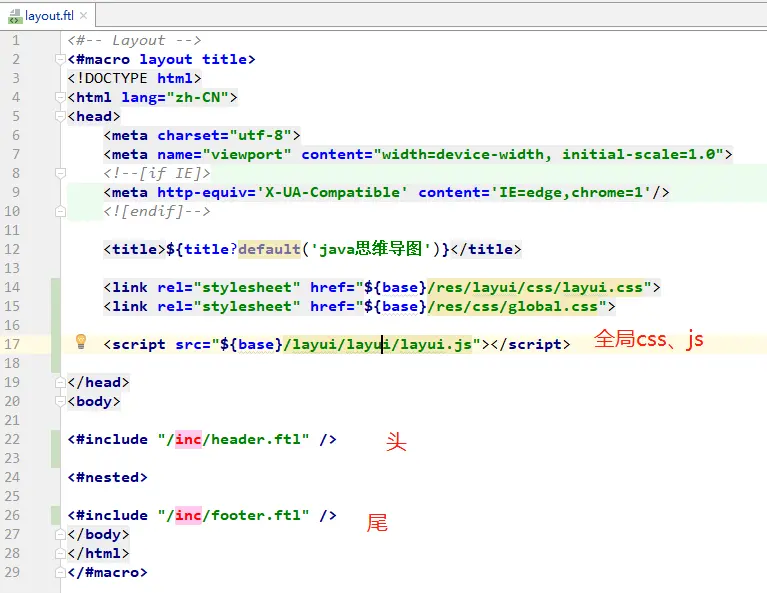Click the meta charset utf-8 line

pyautogui.click(x=202, y=135)
